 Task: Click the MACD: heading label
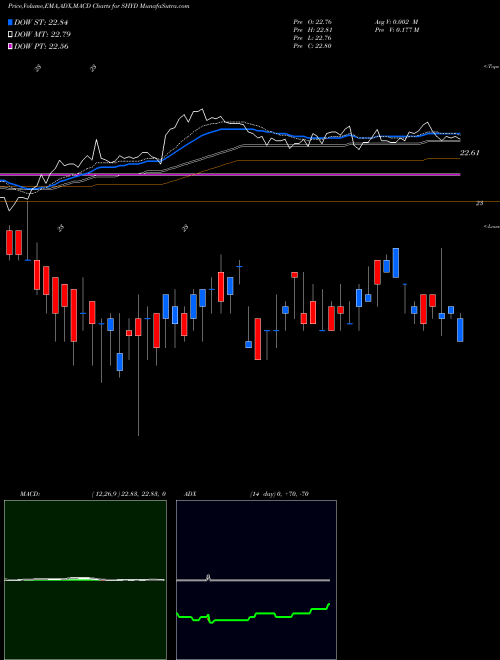29,494
